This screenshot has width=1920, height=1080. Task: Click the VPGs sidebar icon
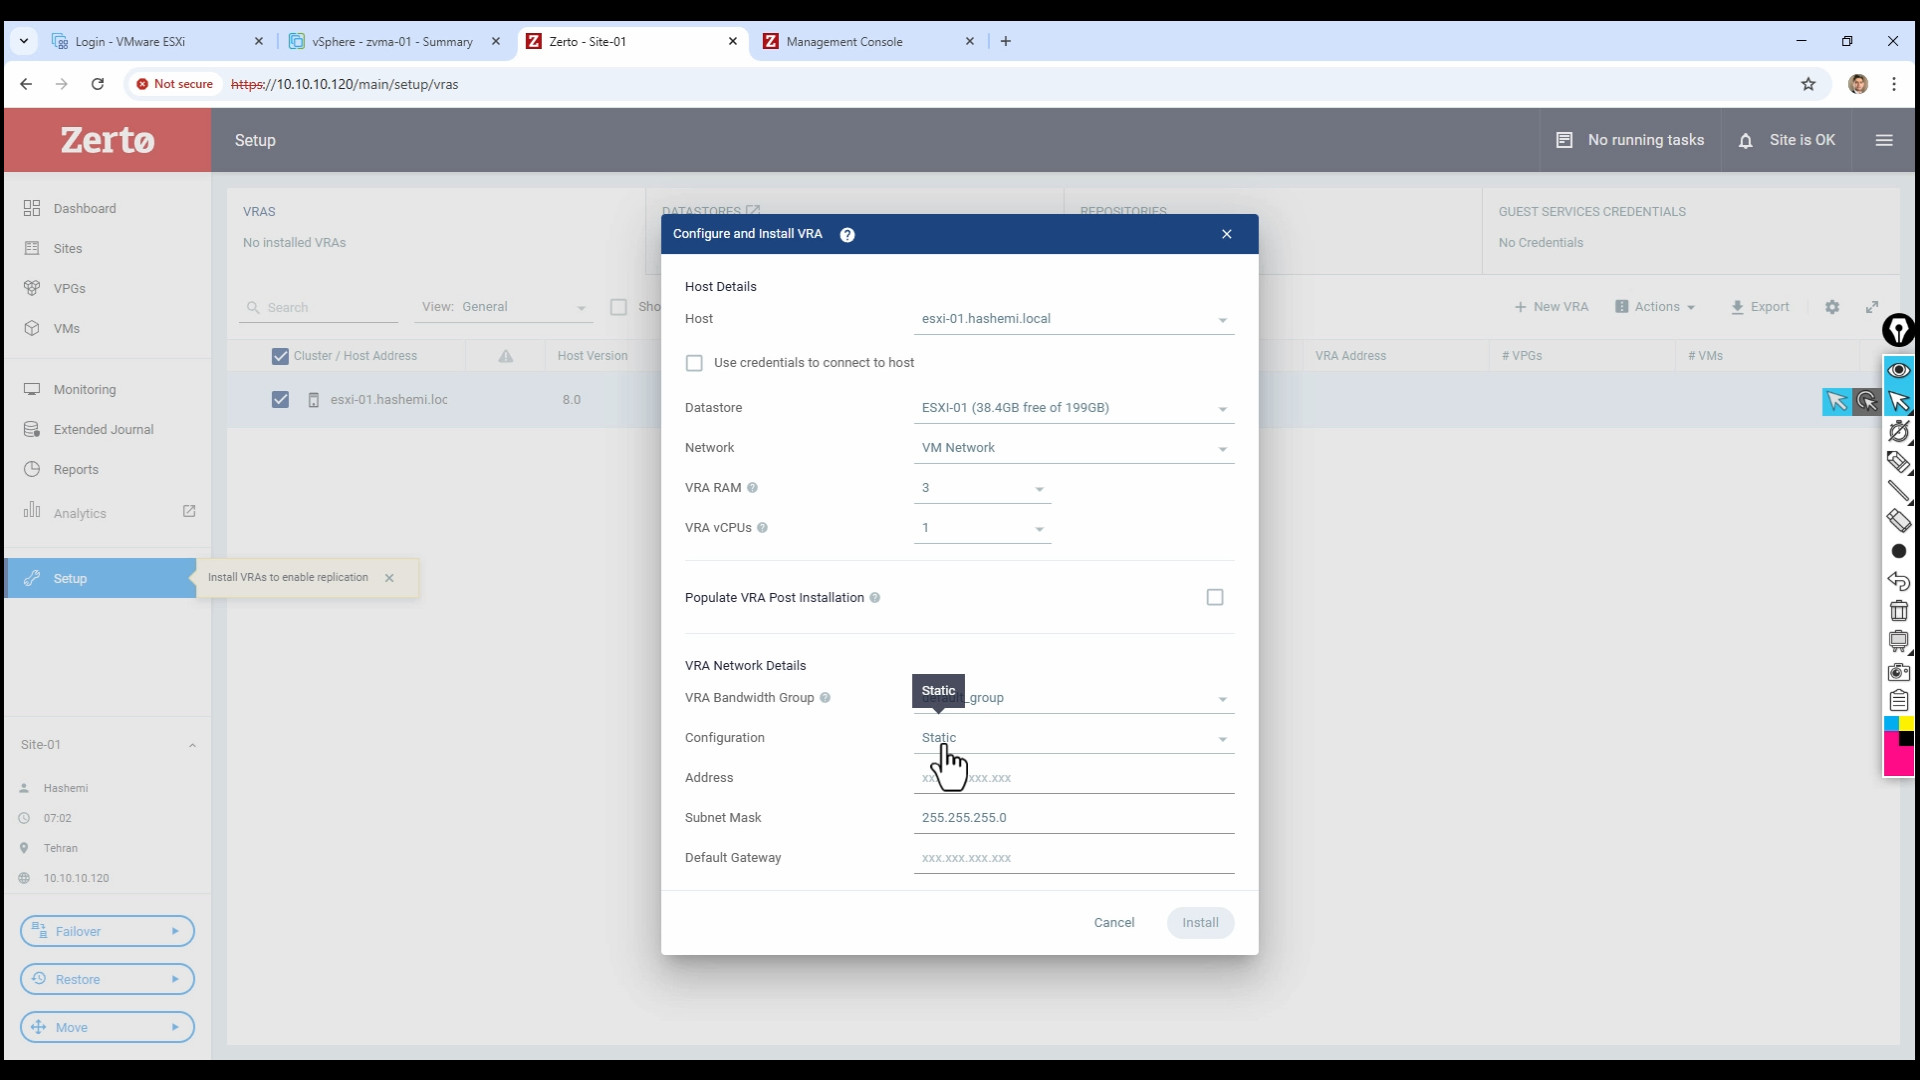[32, 288]
